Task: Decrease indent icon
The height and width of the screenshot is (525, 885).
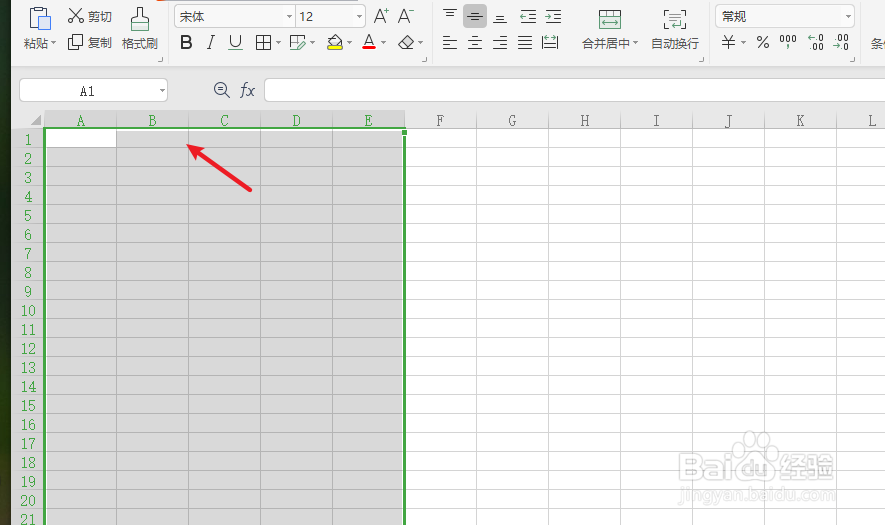Action: click(528, 16)
